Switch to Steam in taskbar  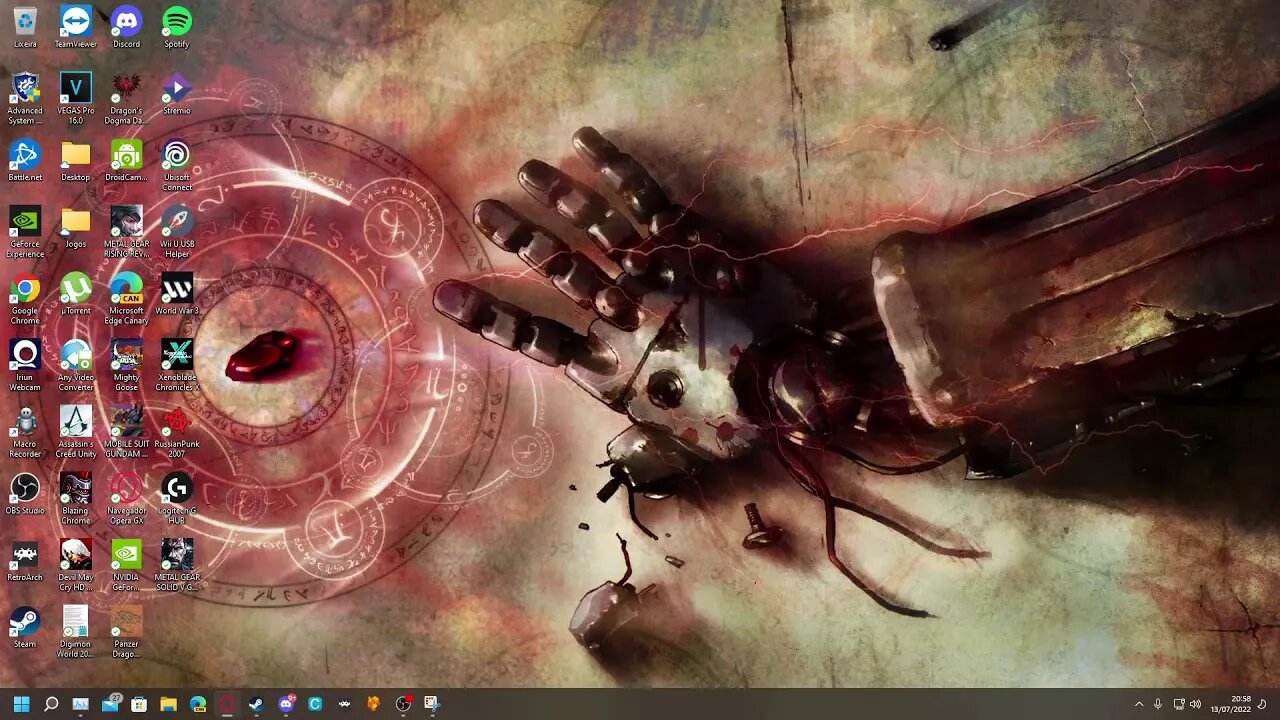click(x=256, y=704)
